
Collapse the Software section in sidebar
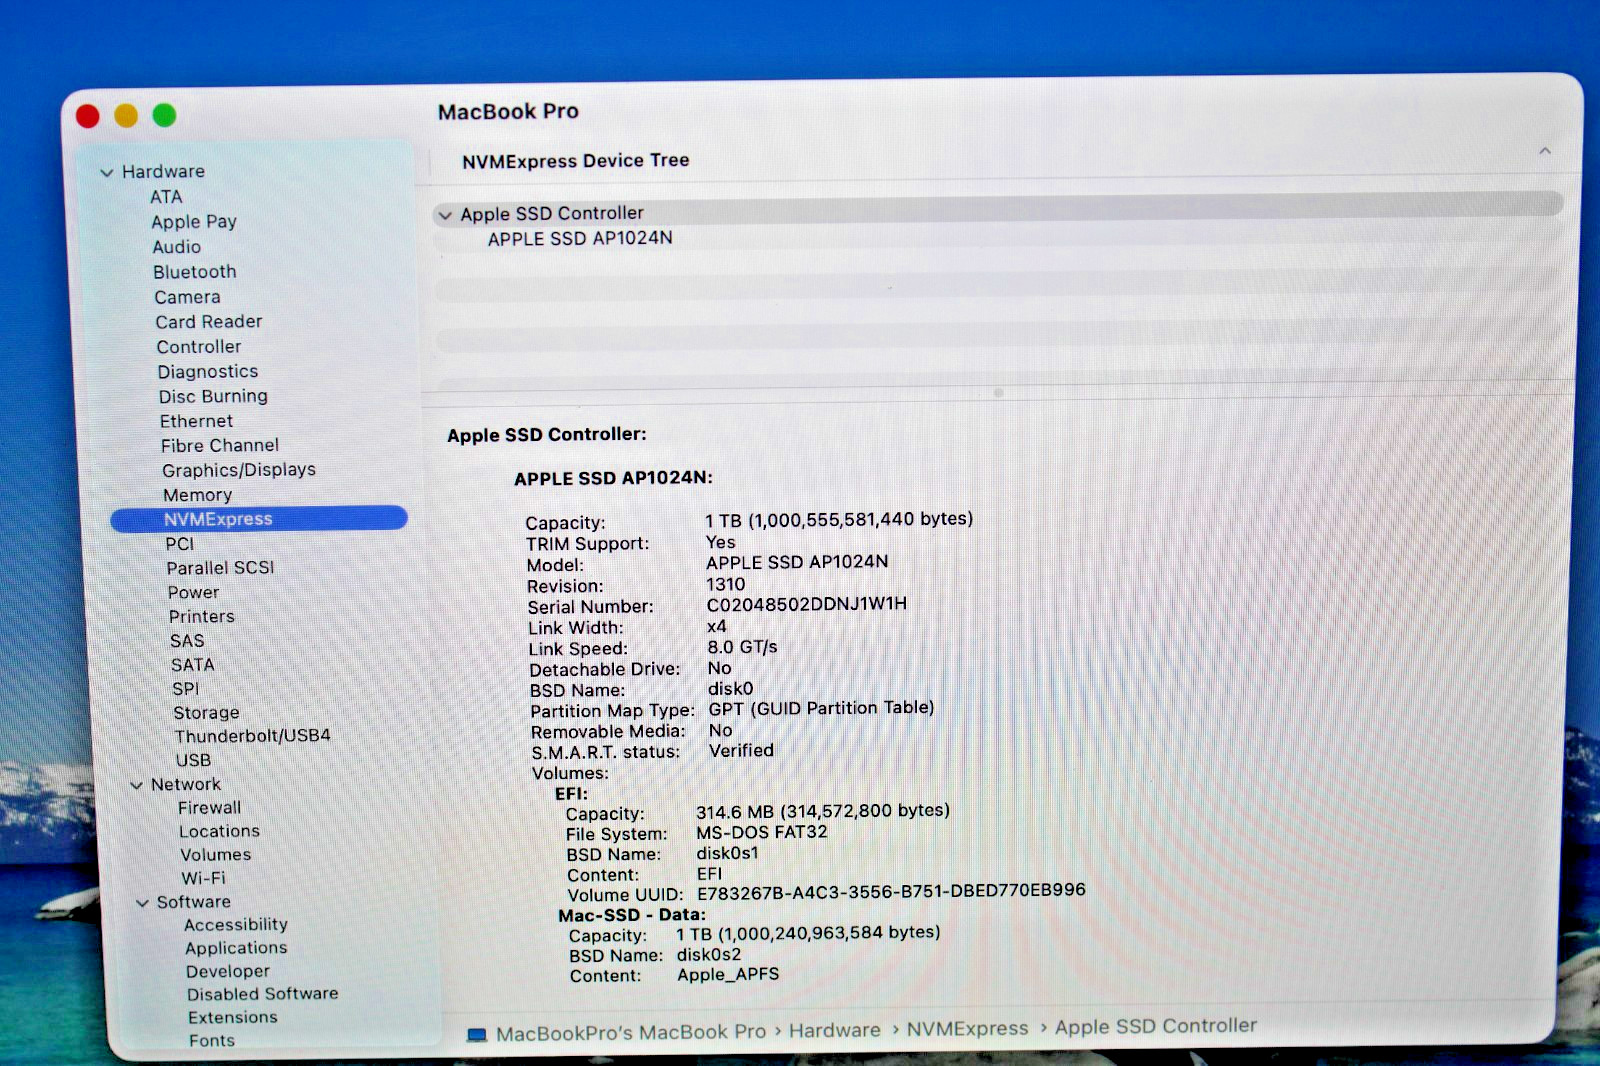(x=142, y=903)
